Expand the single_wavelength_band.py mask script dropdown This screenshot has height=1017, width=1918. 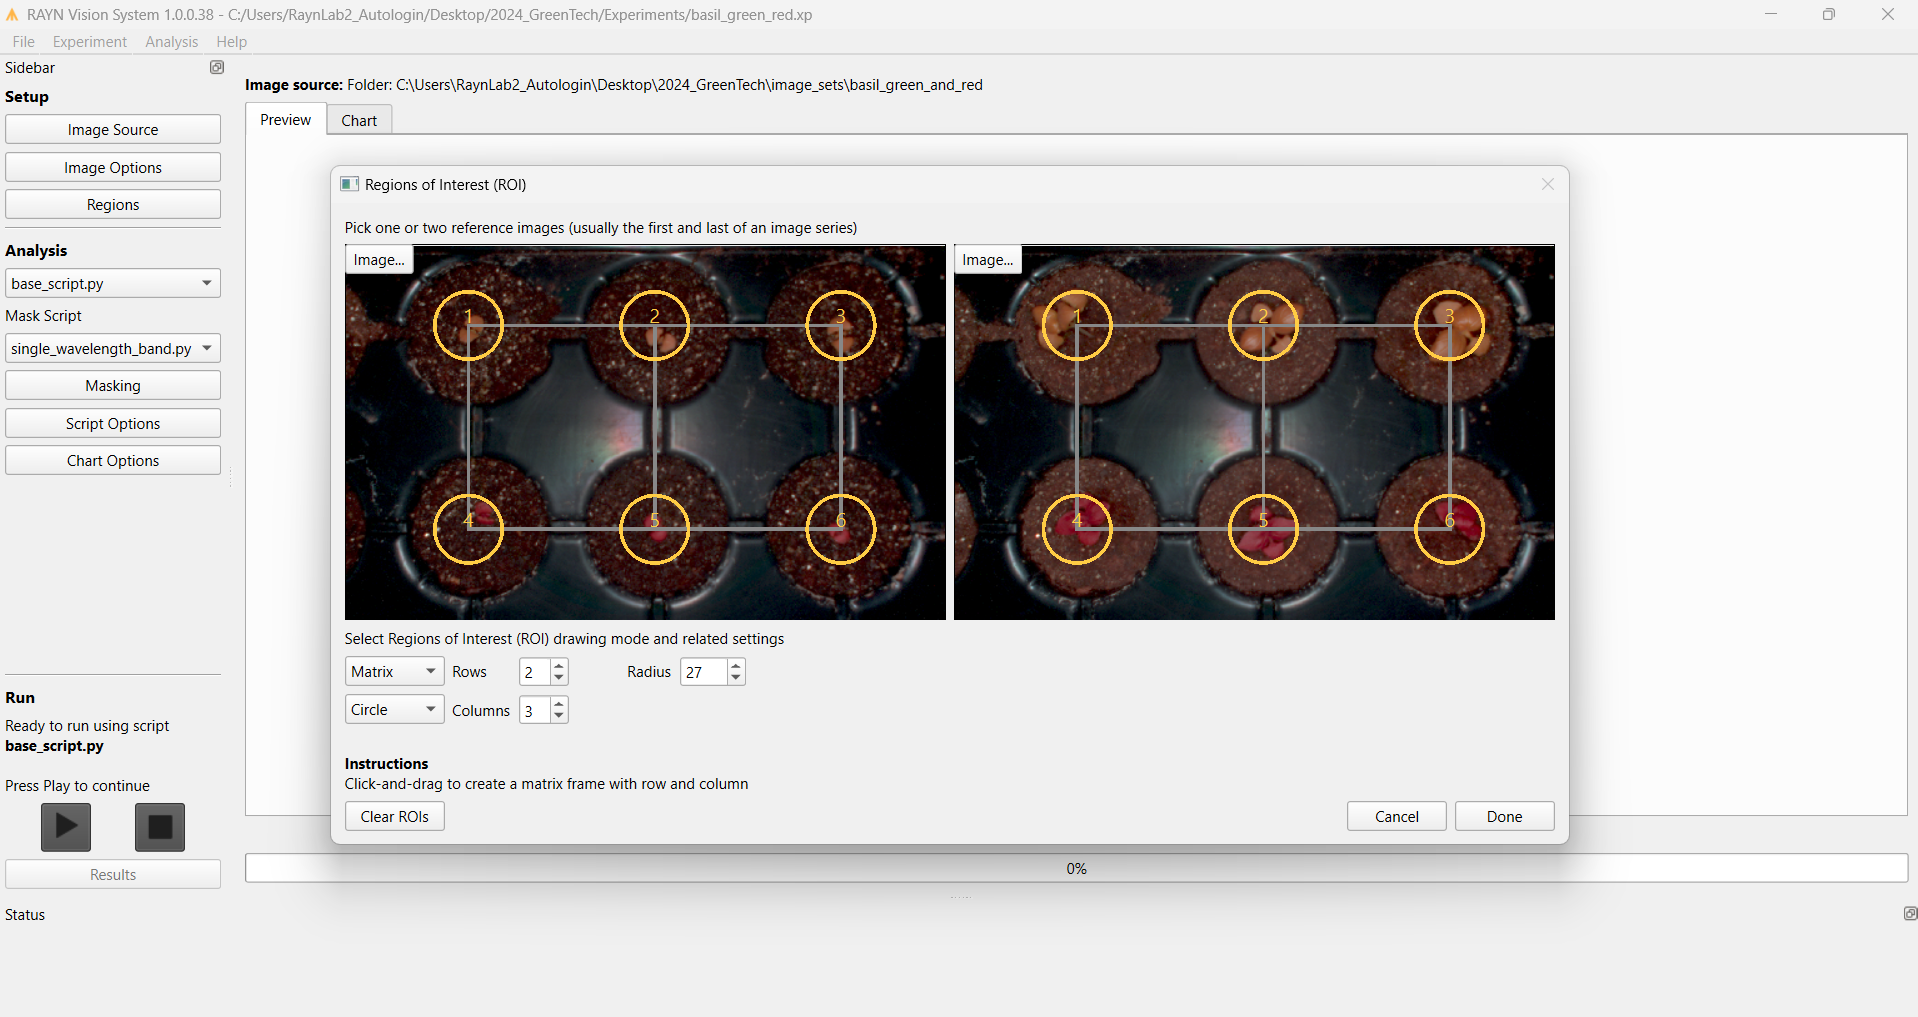pos(112,348)
